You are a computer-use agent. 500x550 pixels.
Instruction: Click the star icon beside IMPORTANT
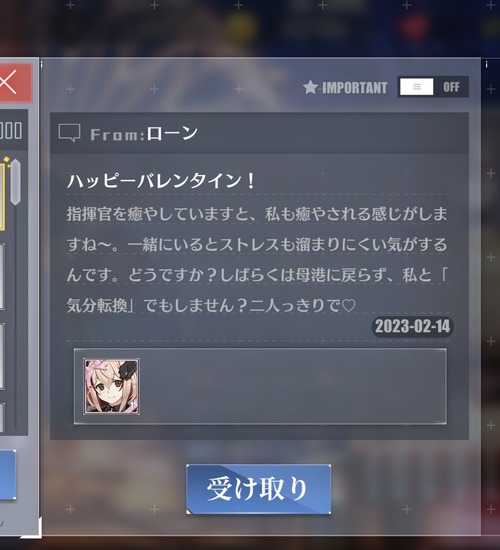311,87
